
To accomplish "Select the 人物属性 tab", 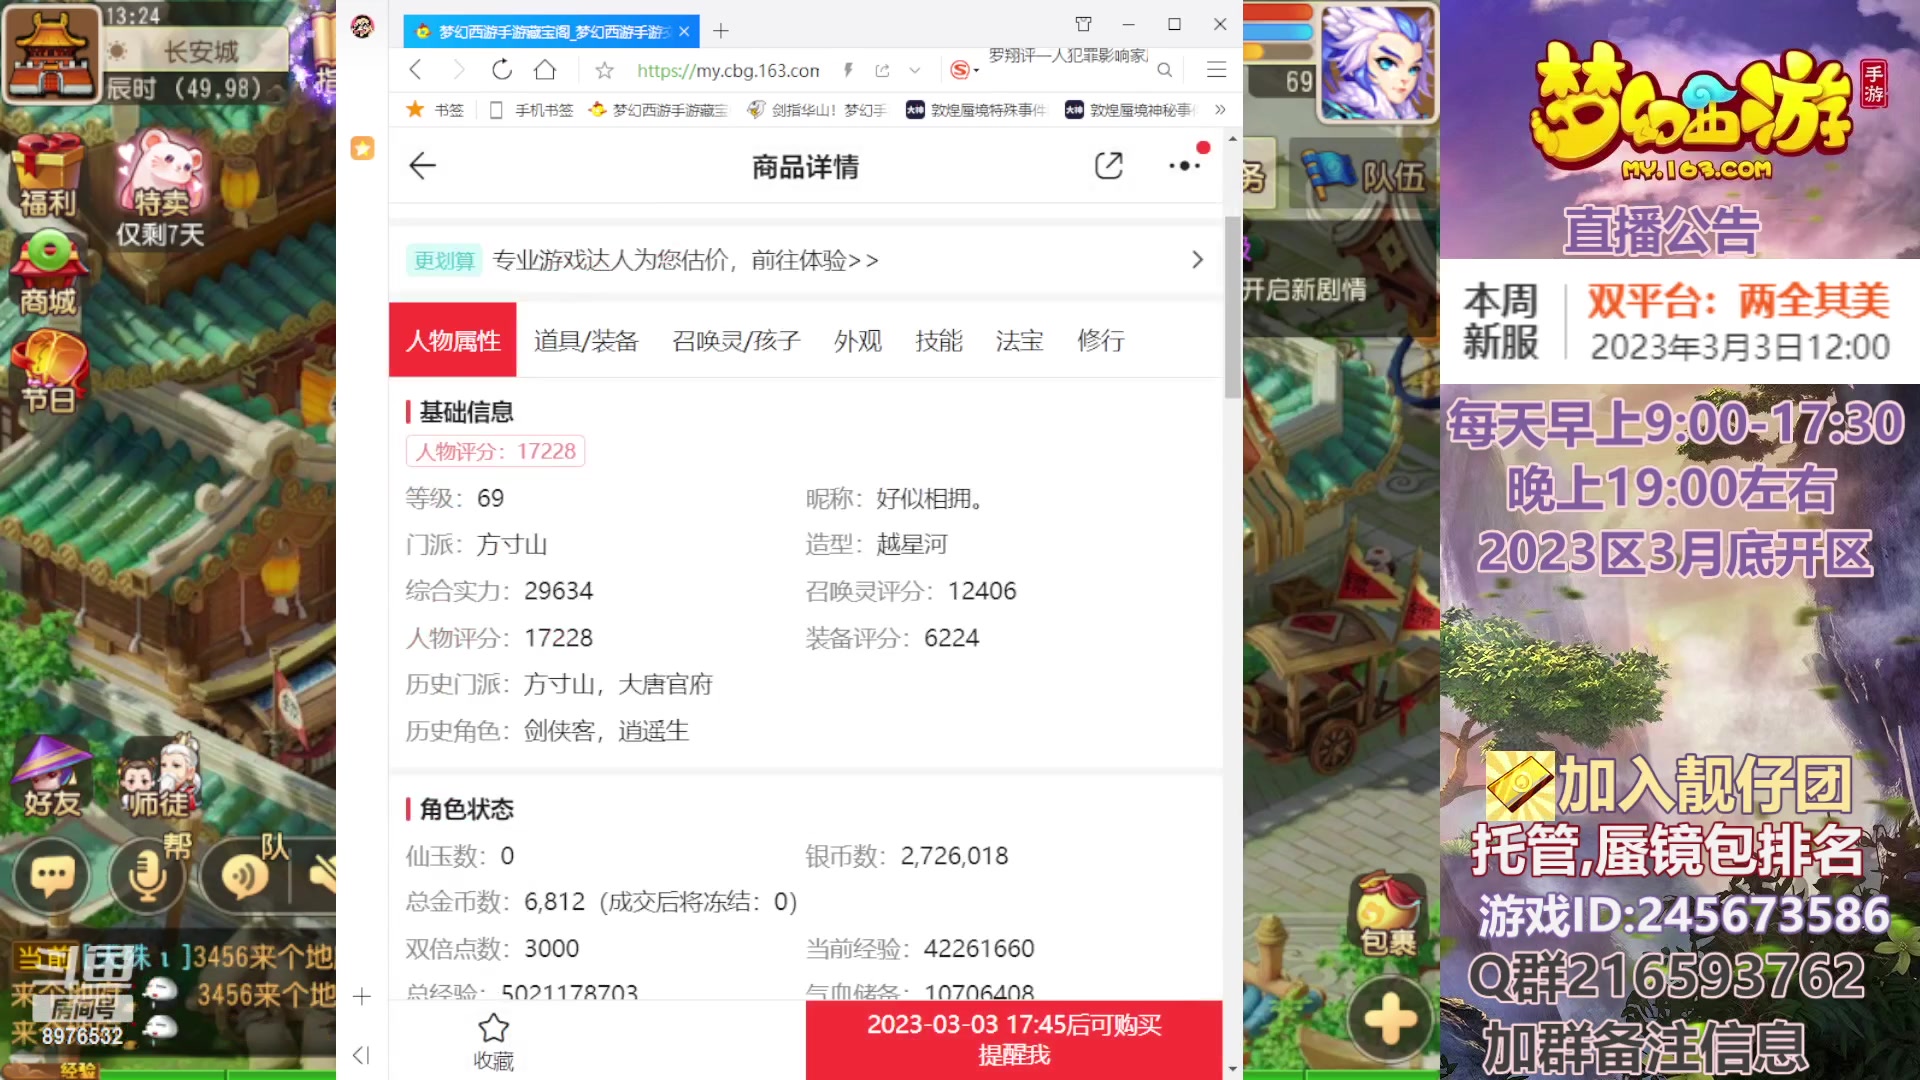I will pos(453,340).
